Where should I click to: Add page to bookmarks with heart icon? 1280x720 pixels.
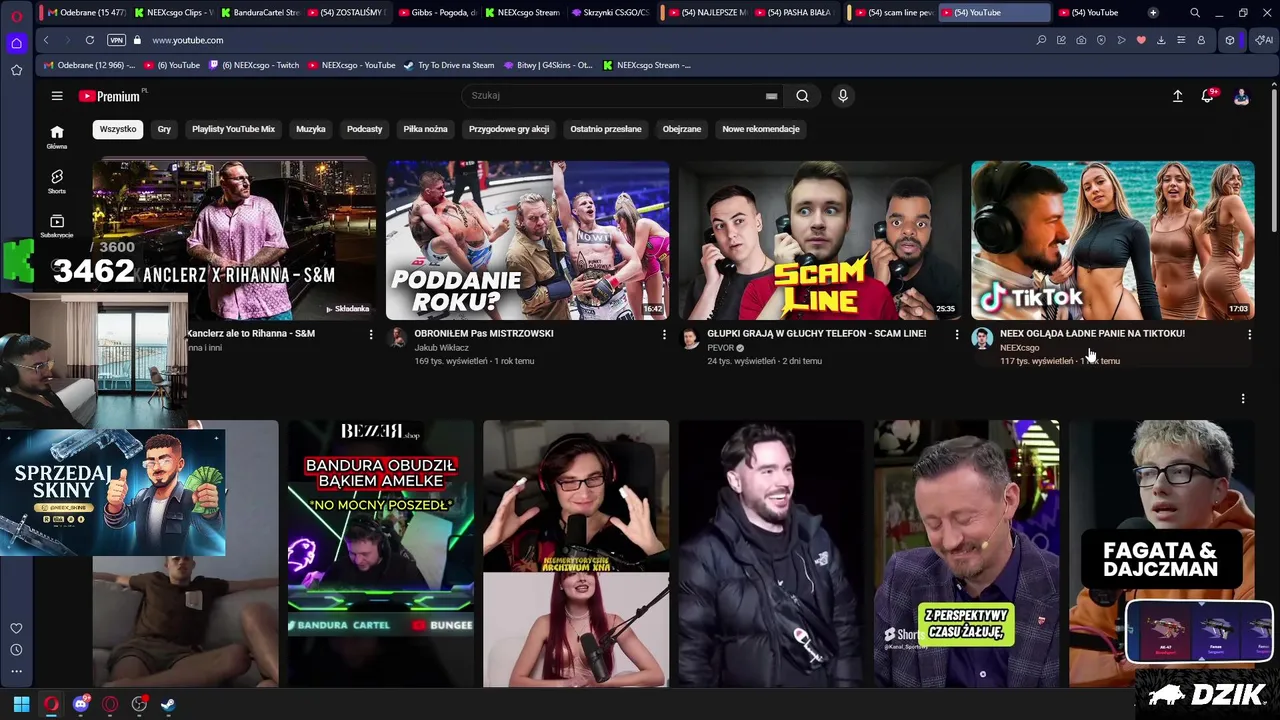click(x=1141, y=40)
